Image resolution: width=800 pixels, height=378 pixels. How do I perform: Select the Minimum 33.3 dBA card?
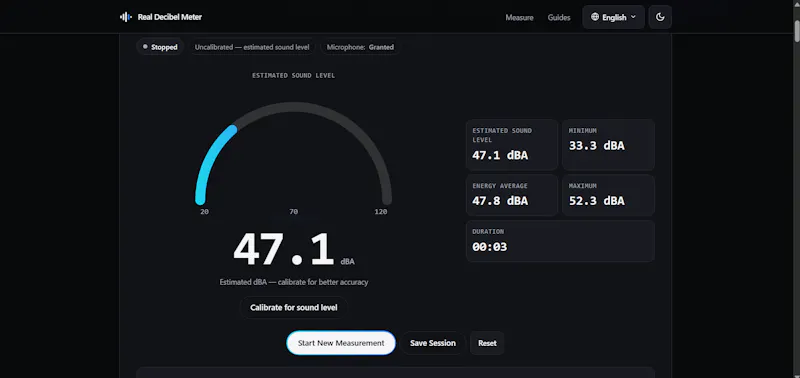(608, 145)
